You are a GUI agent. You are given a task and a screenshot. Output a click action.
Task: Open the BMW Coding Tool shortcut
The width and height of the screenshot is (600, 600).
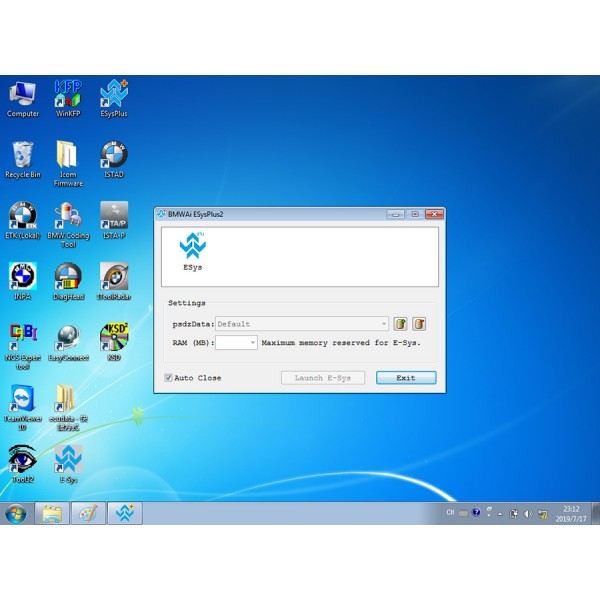click(68, 225)
